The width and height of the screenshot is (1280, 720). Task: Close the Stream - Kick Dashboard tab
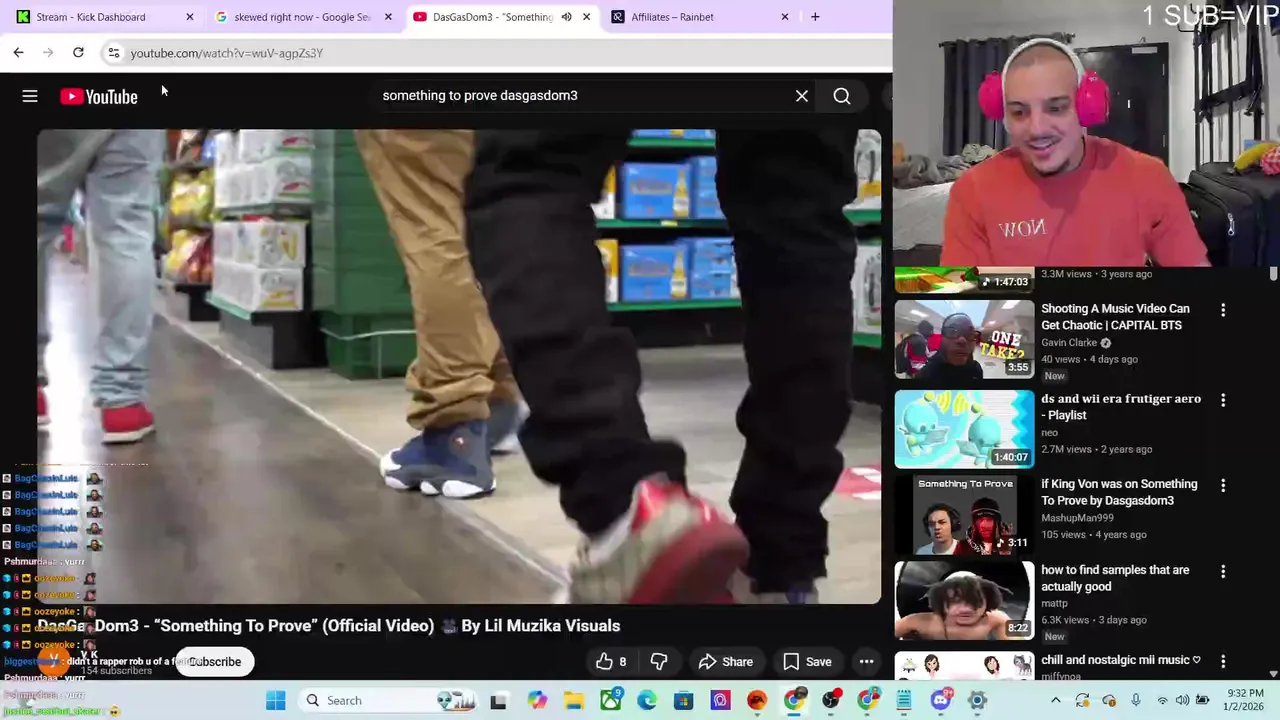point(190,17)
